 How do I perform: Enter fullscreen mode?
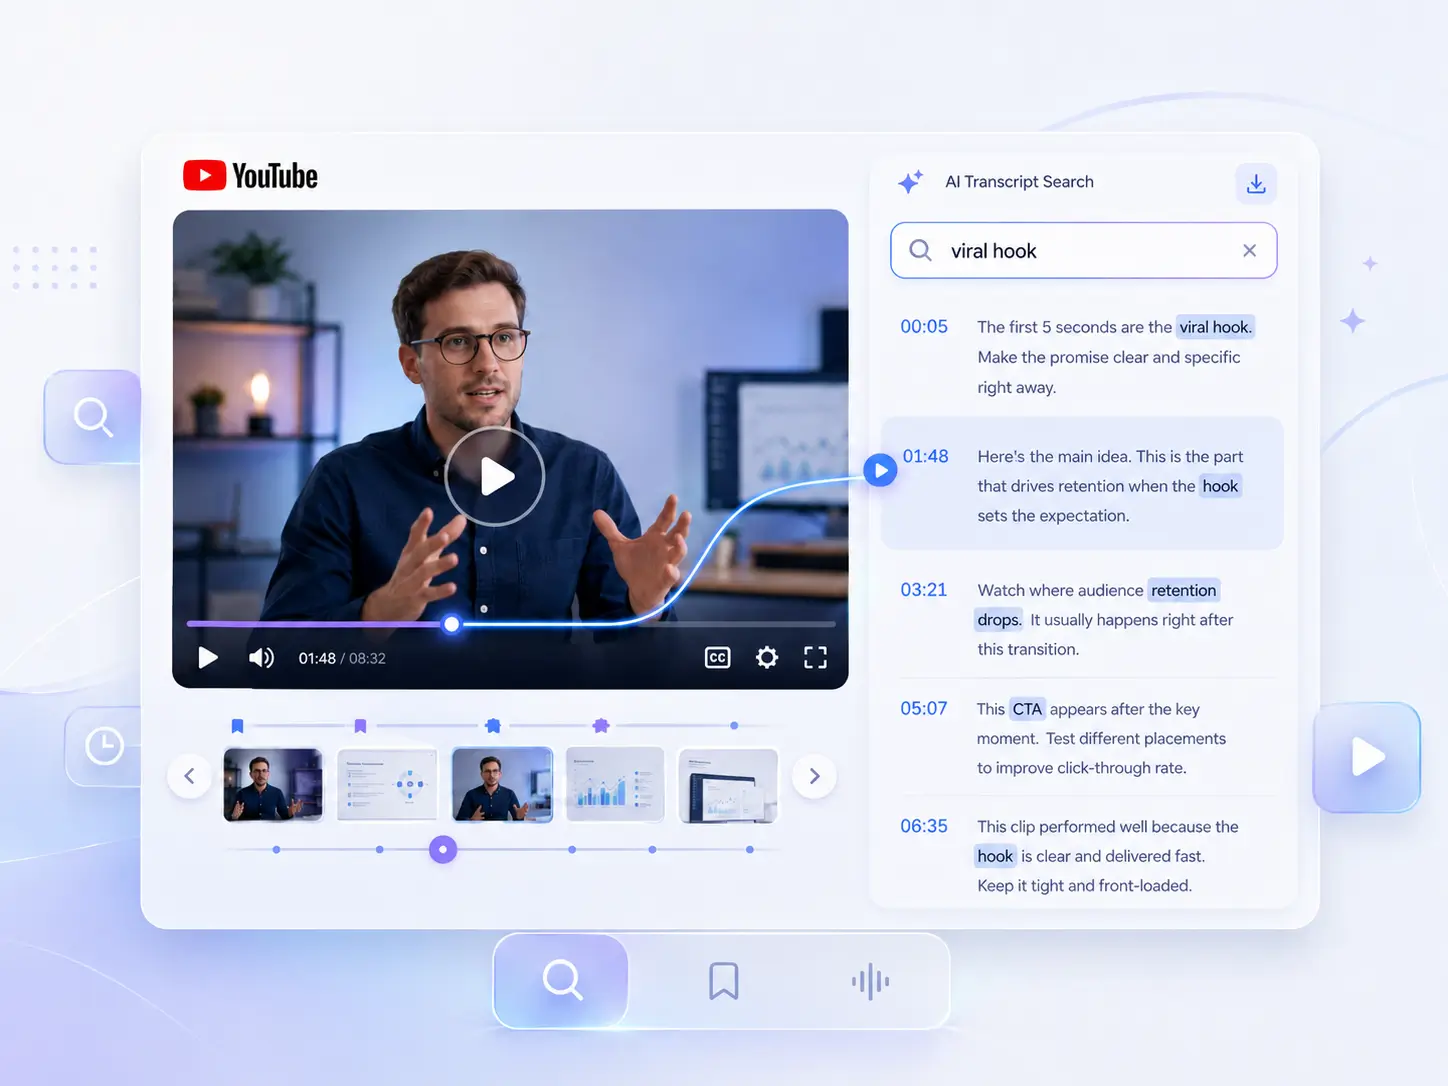815,657
